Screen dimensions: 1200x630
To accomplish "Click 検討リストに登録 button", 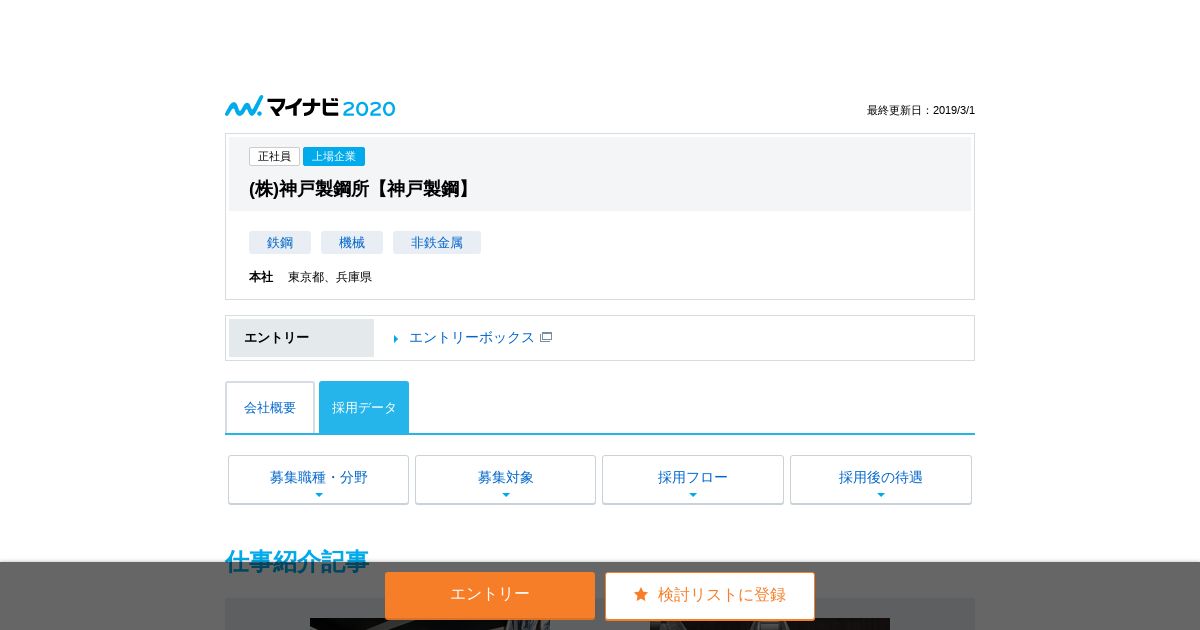I will pyautogui.click(x=710, y=595).
